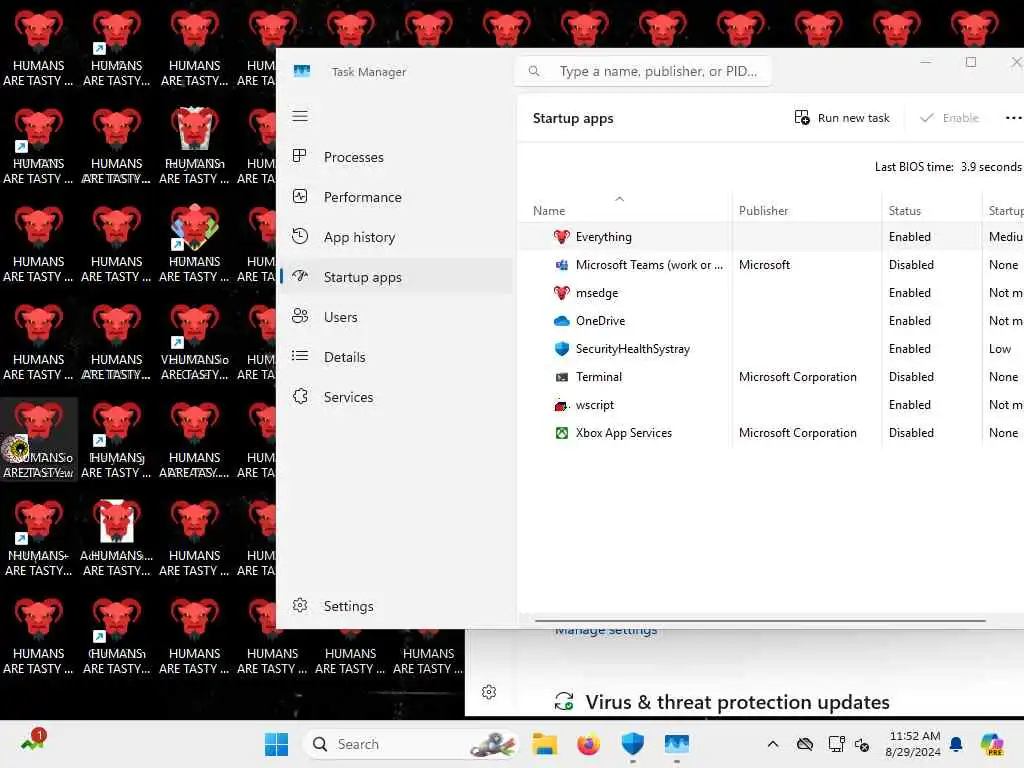
Task: Click the Terminal icon in startup list
Action: (562, 377)
